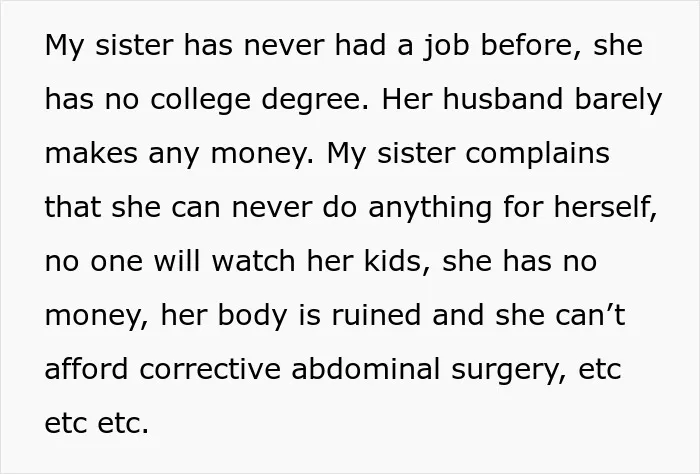Click the word "barely" in the text
The width and height of the screenshot is (700, 474).
(x=618, y=101)
